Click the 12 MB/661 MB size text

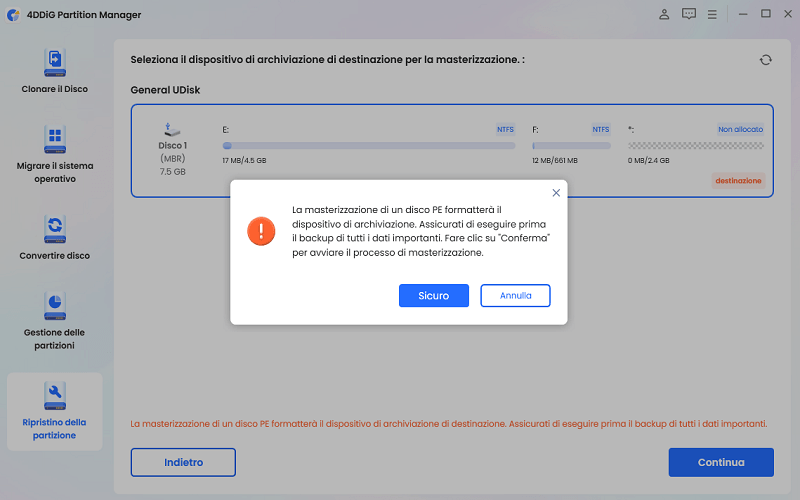(x=555, y=160)
